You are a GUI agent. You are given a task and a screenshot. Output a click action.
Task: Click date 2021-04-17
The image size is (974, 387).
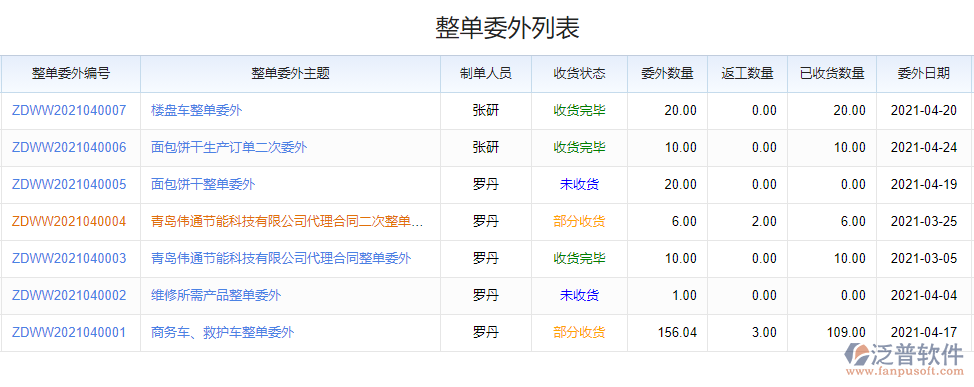[x=924, y=333]
